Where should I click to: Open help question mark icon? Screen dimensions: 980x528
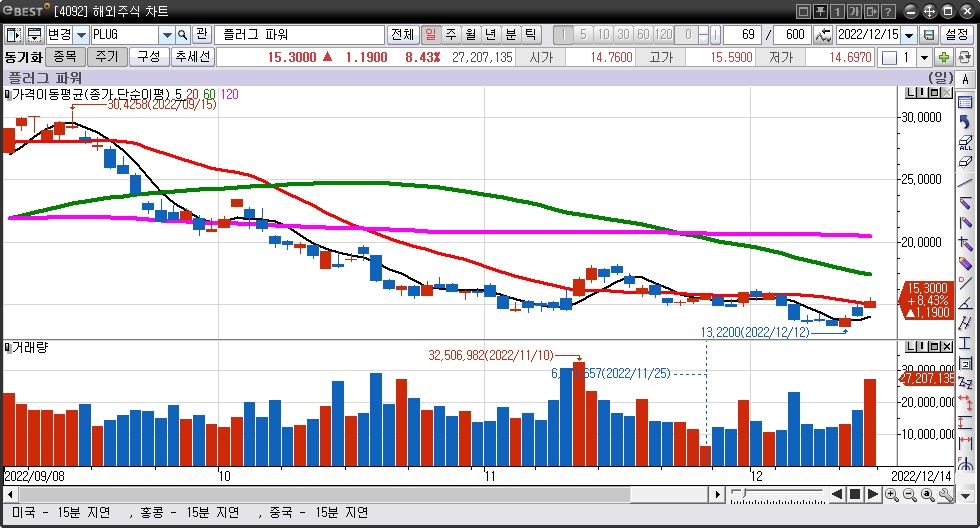tap(888, 11)
